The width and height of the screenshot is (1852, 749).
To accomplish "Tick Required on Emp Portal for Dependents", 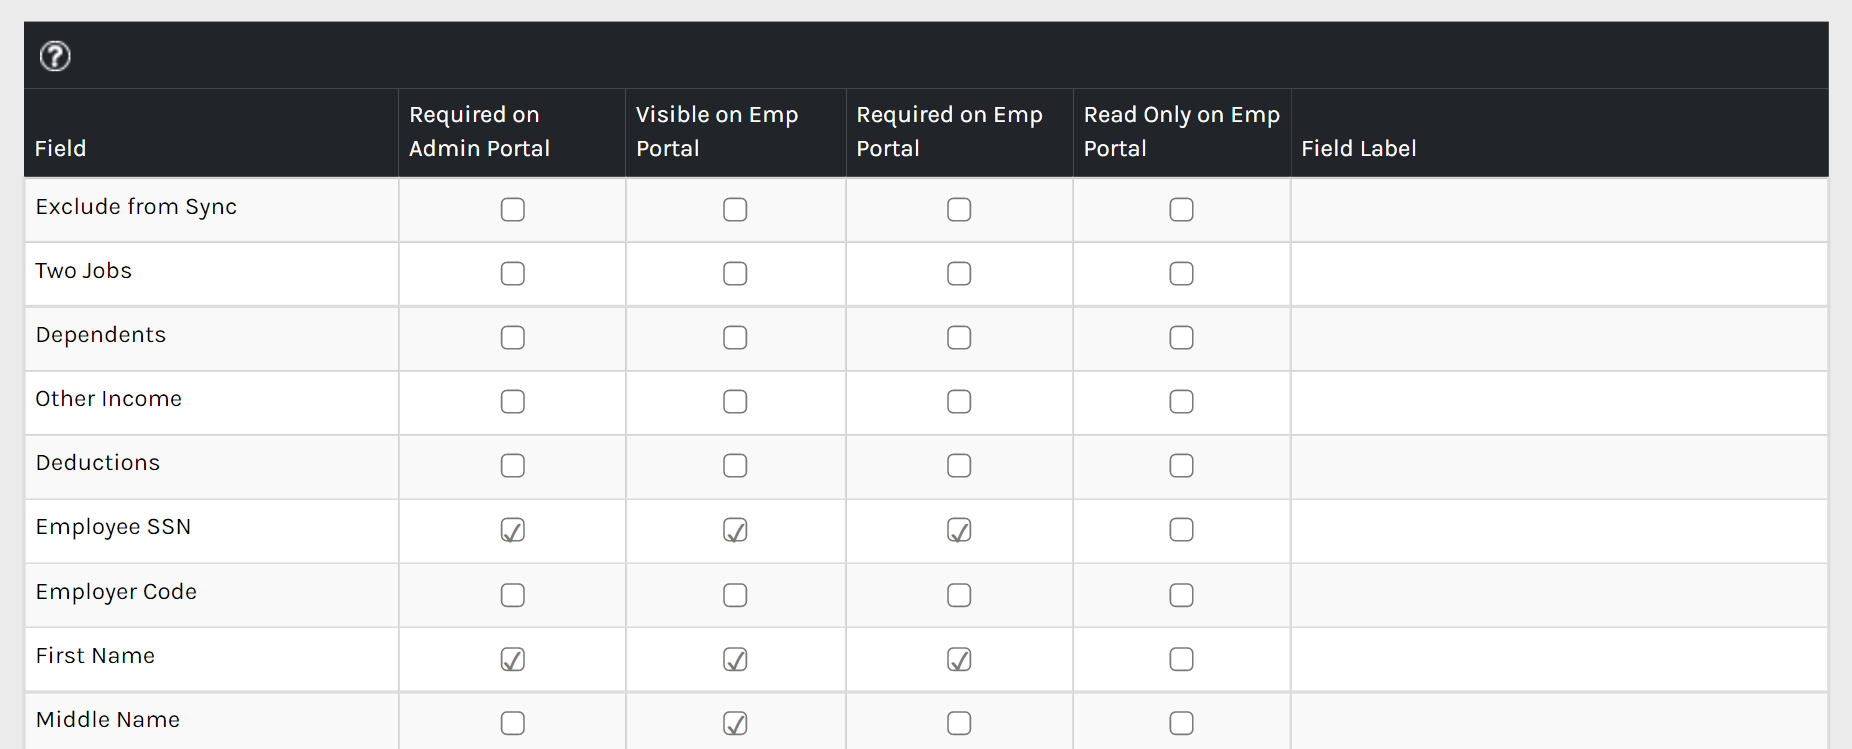I will click(959, 338).
